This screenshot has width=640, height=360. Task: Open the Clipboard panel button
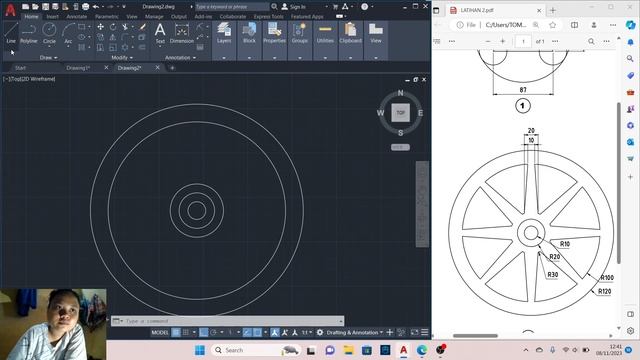click(x=351, y=33)
